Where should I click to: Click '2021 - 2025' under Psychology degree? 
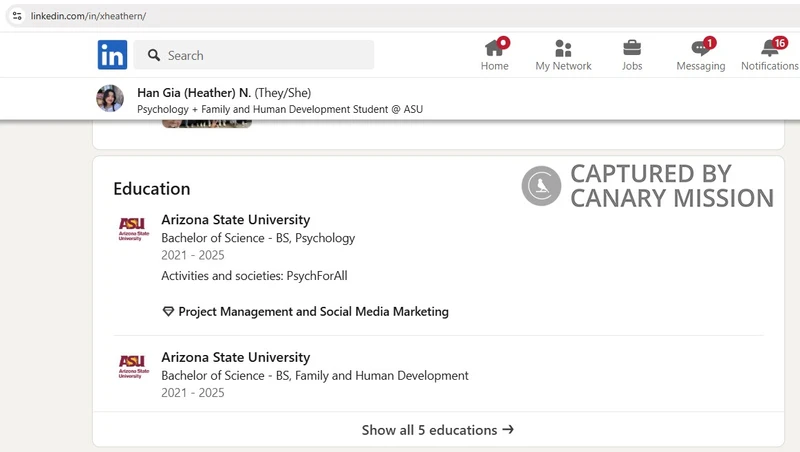click(193, 255)
